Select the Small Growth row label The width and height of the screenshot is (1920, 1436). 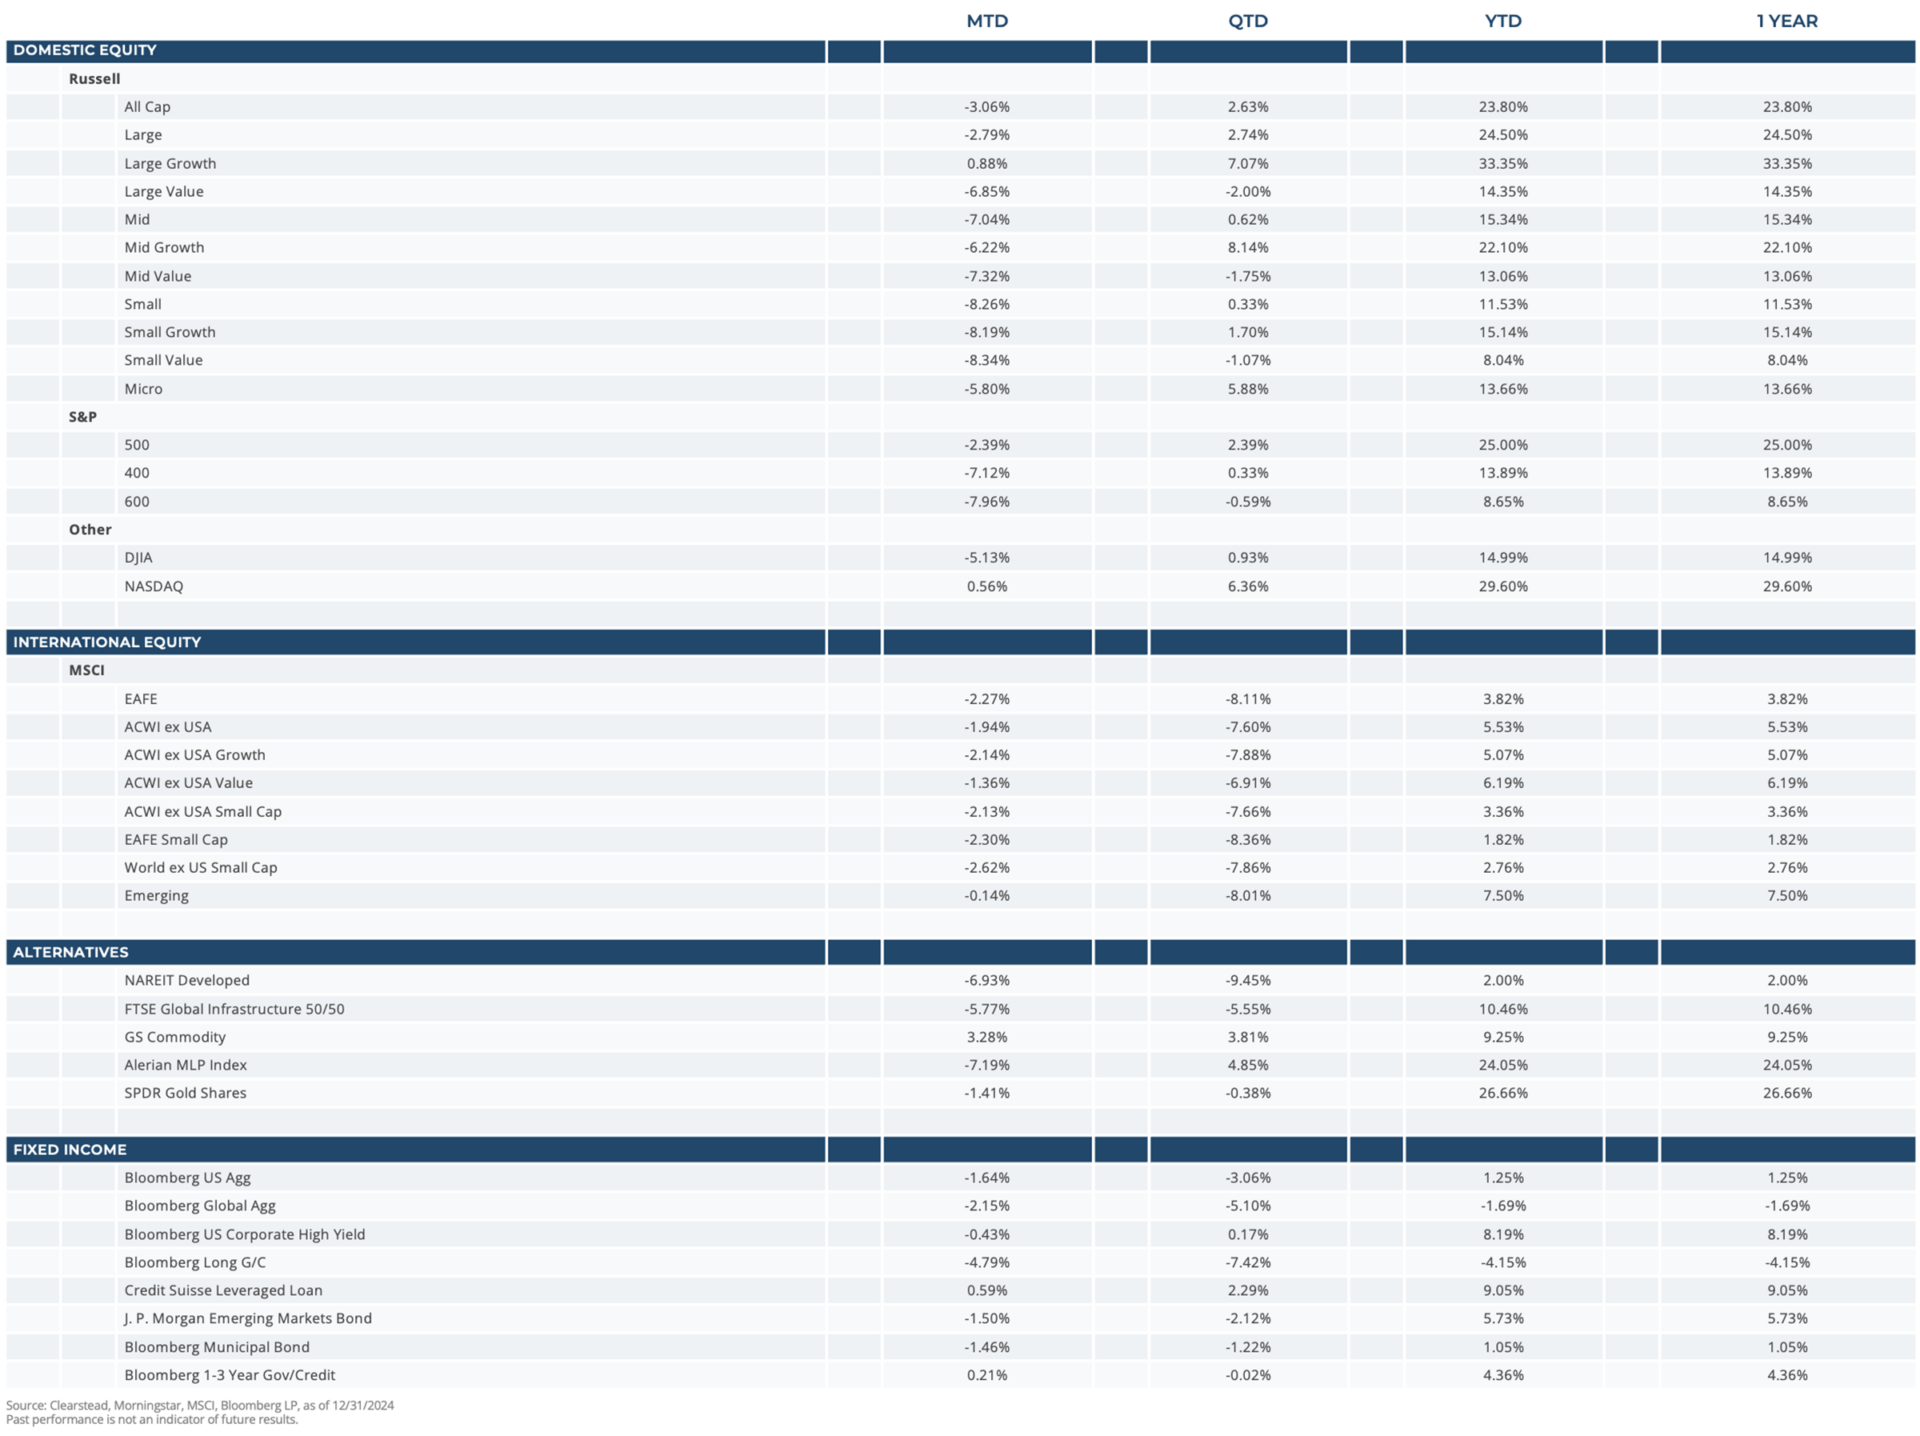coord(170,332)
